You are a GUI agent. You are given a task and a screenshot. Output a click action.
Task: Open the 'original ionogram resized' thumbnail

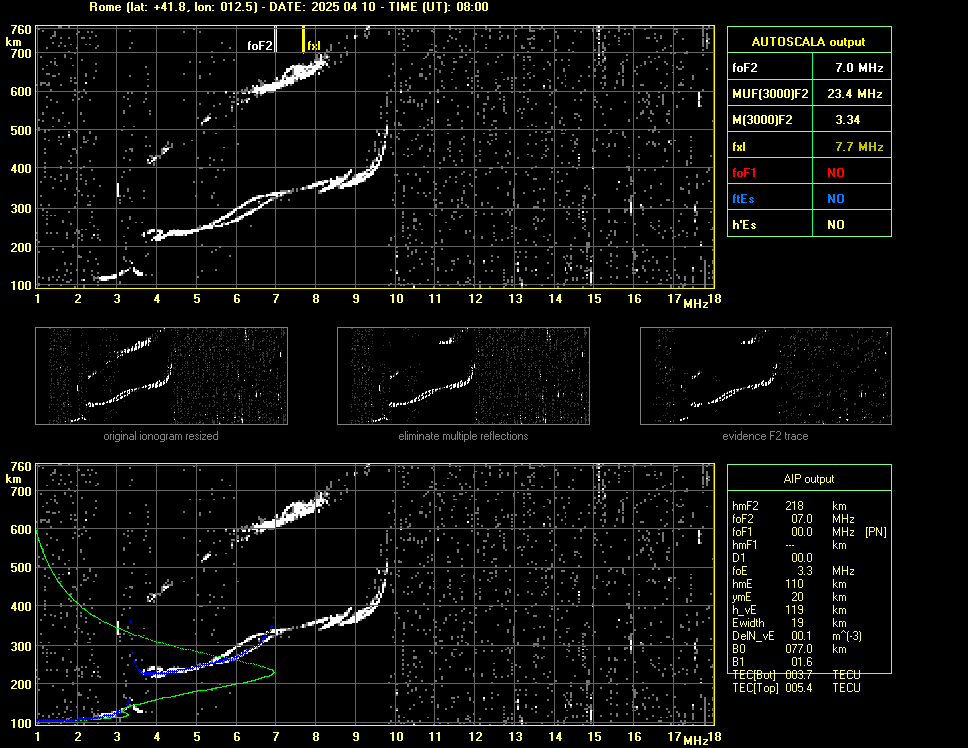pos(161,376)
